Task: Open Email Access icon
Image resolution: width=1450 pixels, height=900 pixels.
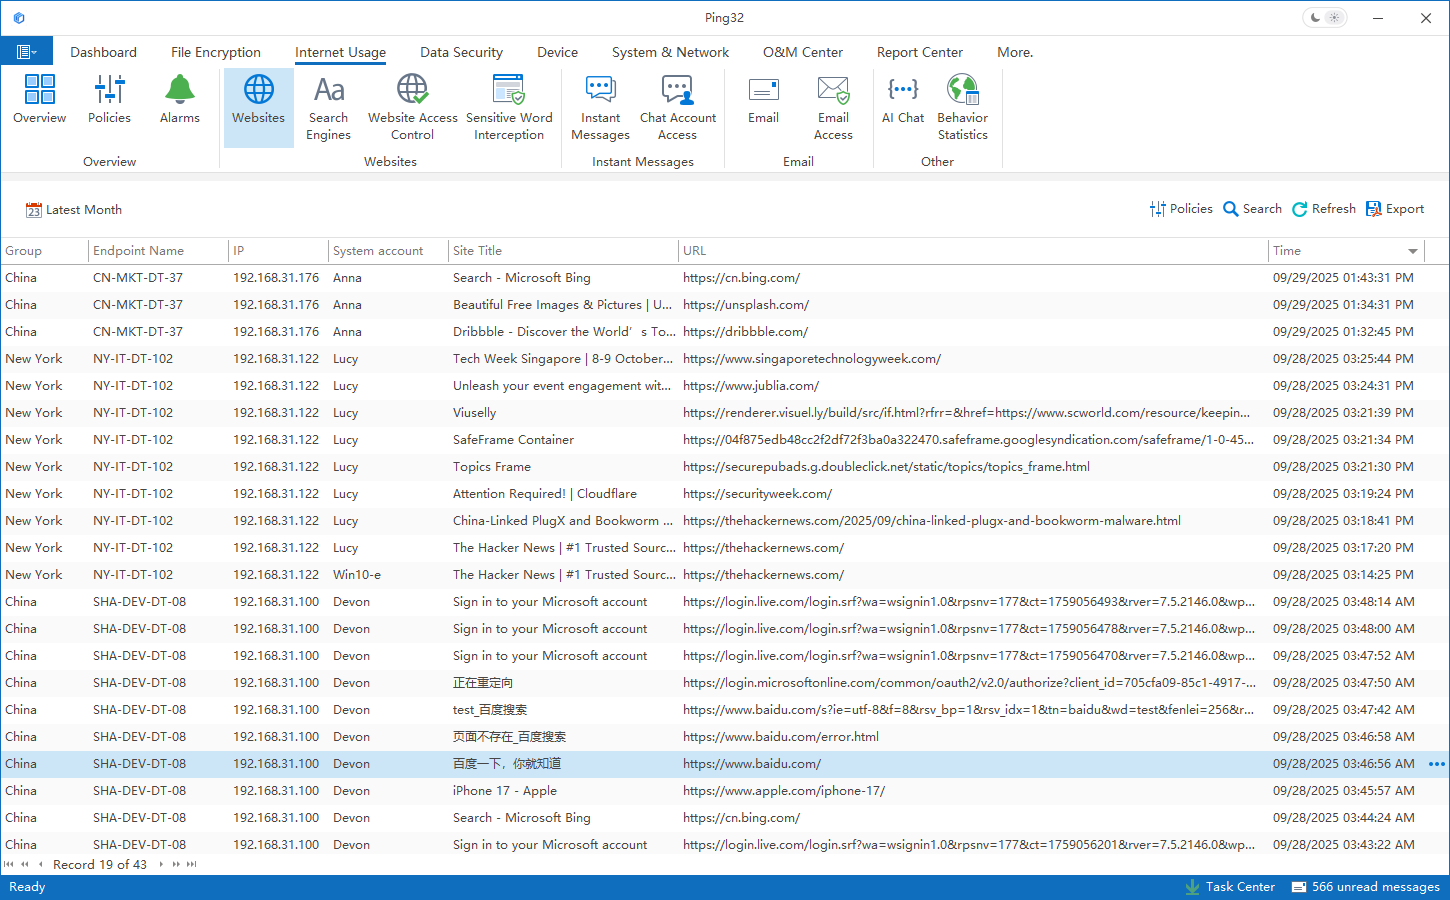Action: click(x=833, y=107)
